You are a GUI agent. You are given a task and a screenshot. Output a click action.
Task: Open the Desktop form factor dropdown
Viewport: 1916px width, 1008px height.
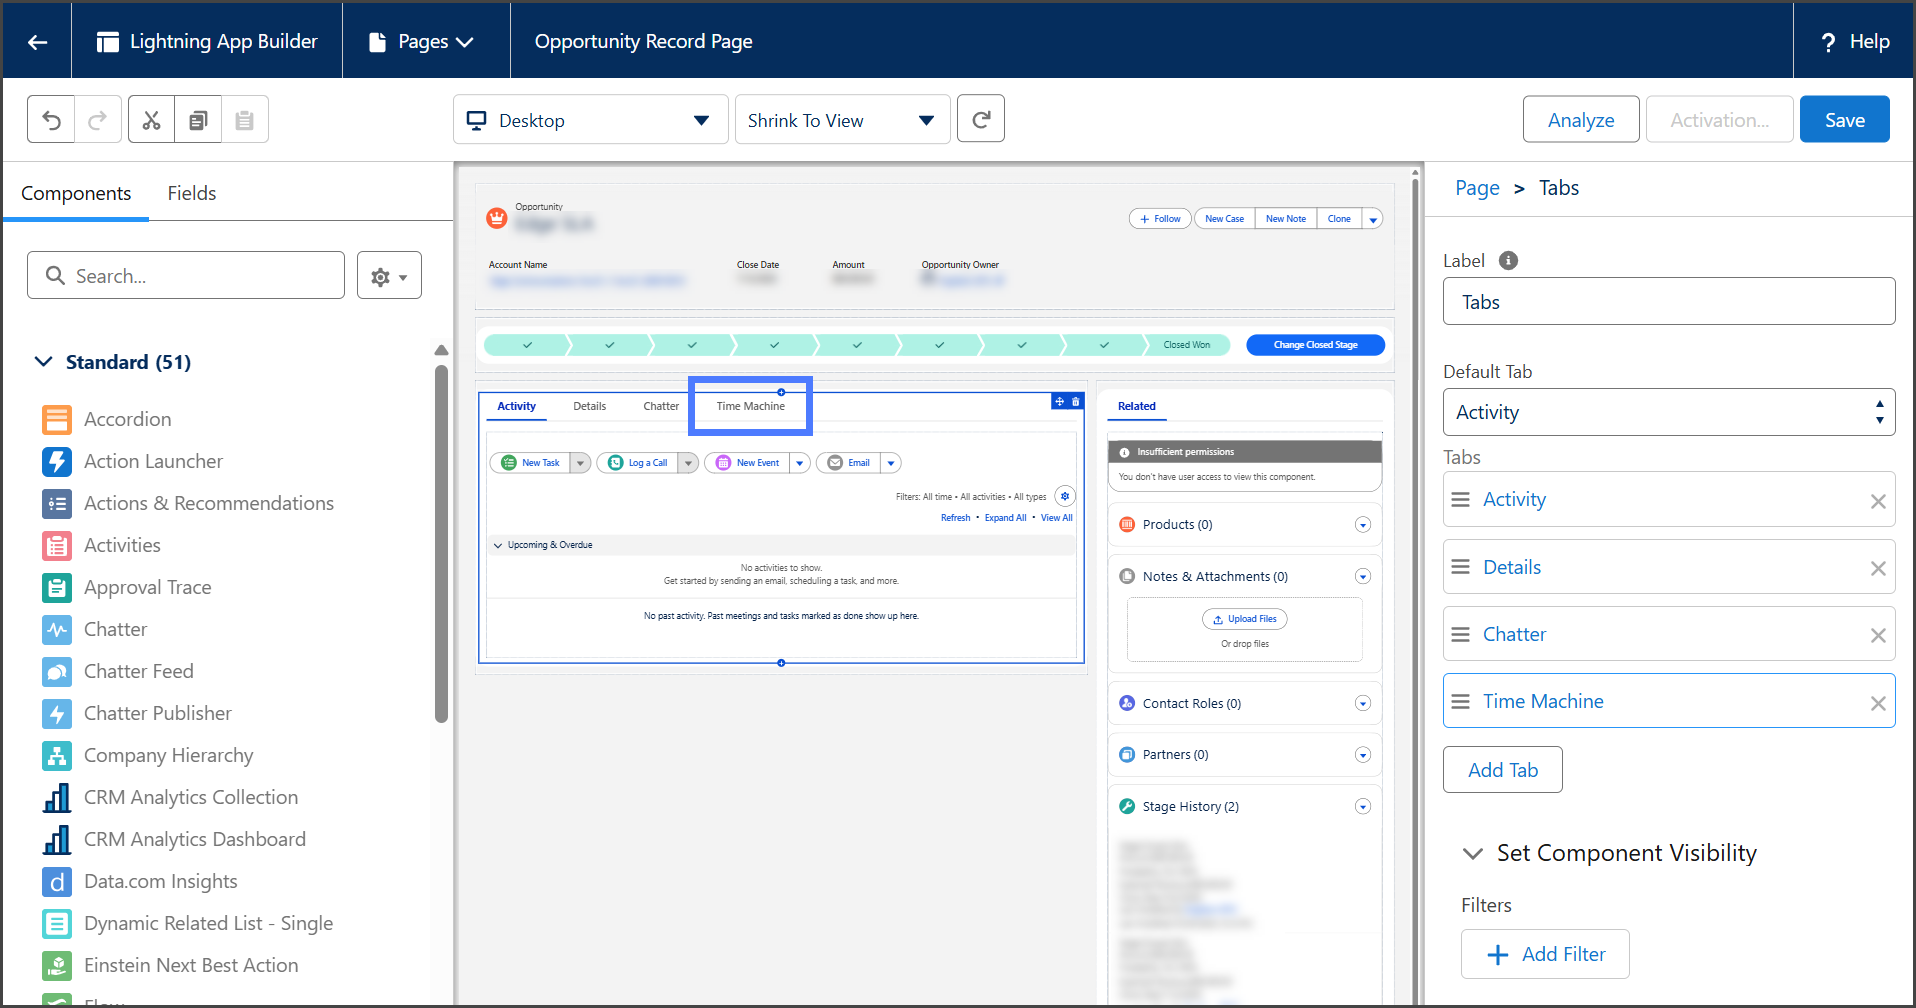[590, 120]
